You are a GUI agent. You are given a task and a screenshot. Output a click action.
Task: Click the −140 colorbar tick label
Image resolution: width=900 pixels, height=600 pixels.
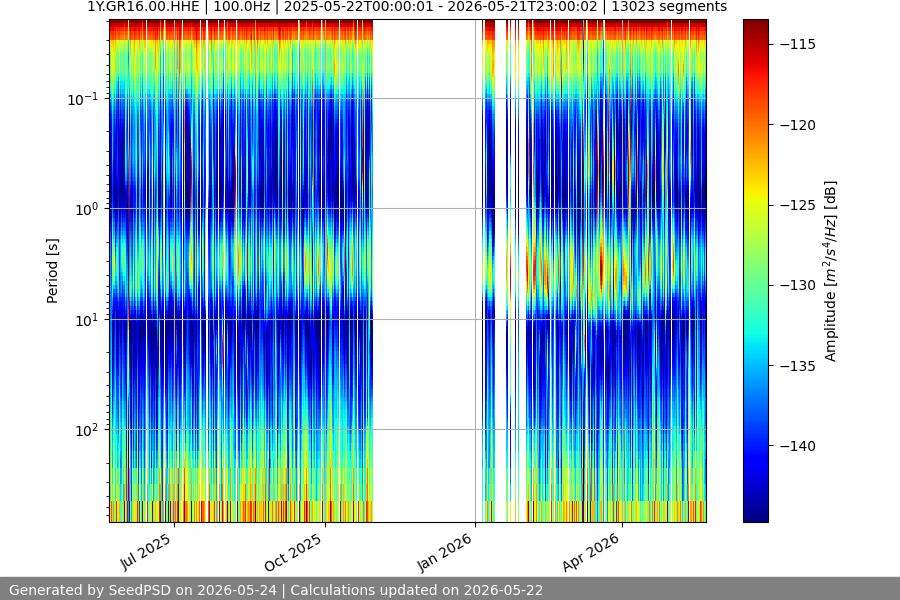(x=798, y=446)
